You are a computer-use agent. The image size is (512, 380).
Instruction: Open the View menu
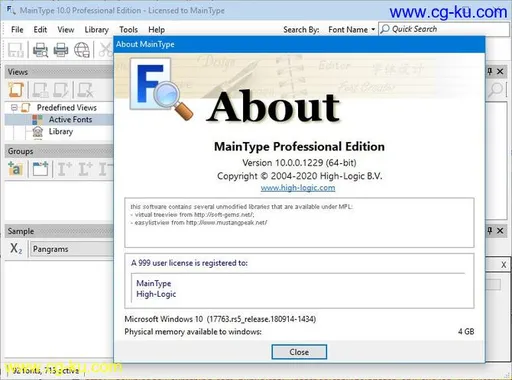point(66,30)
